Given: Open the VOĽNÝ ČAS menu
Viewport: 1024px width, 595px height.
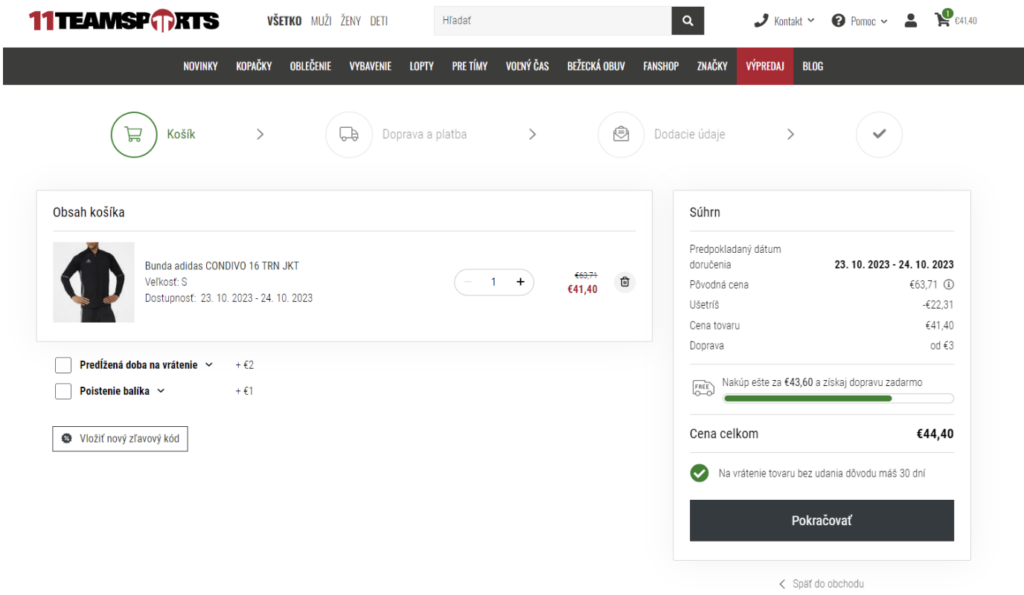Looking at the screenshot, I should [527, 66].
